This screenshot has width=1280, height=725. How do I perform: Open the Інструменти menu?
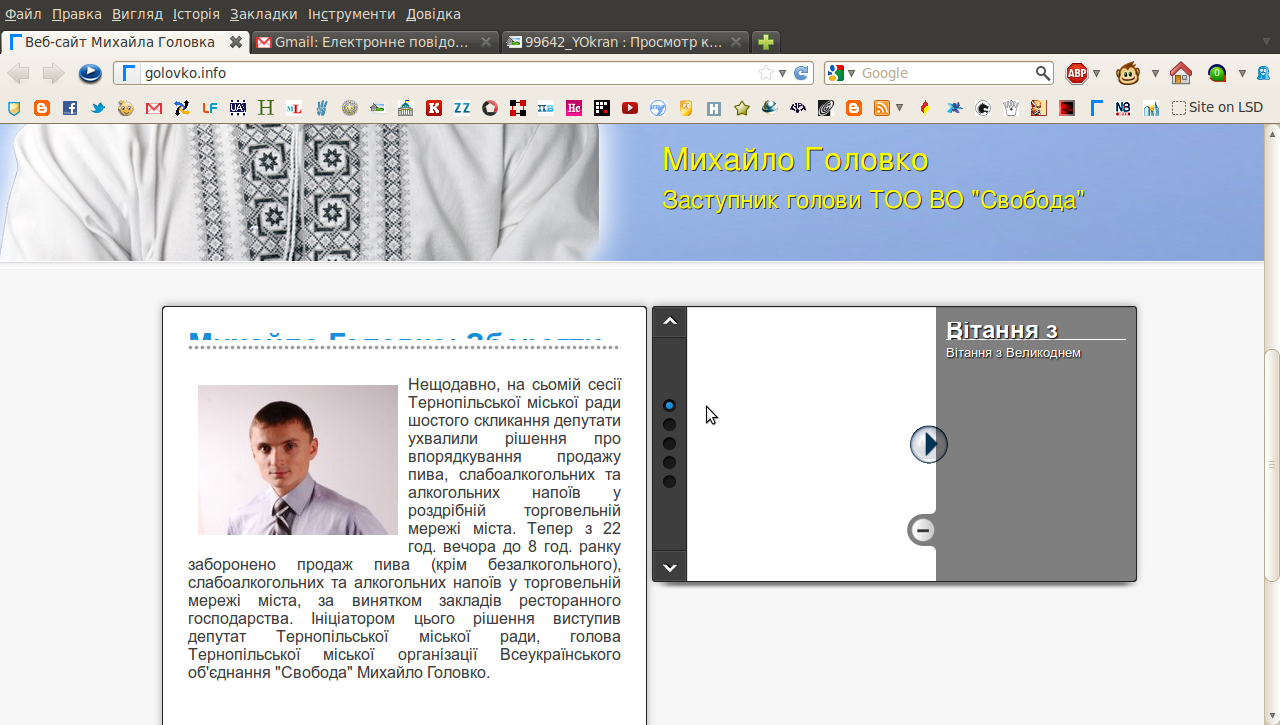point(352,14)
